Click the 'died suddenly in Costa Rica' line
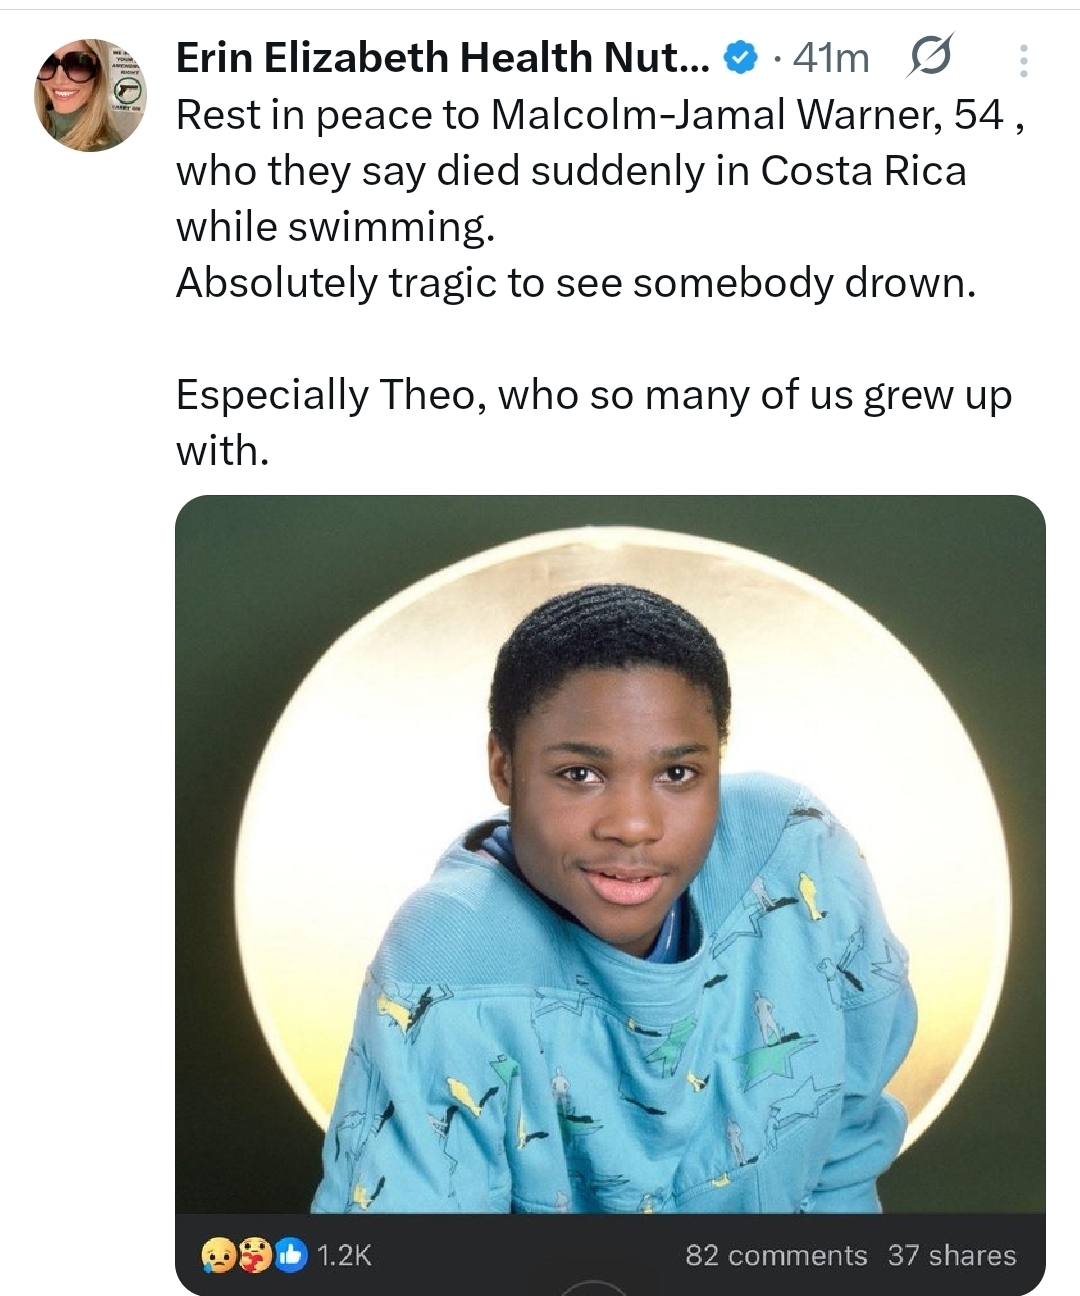This screenshot has height=1296, width=1080. pos(571,171)
